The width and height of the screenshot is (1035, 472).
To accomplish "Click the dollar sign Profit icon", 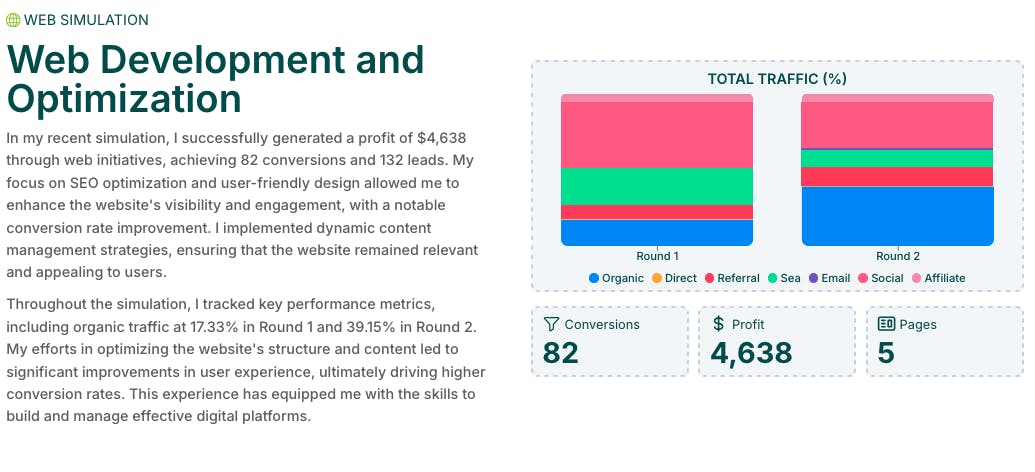I will [x=718, y=324].
